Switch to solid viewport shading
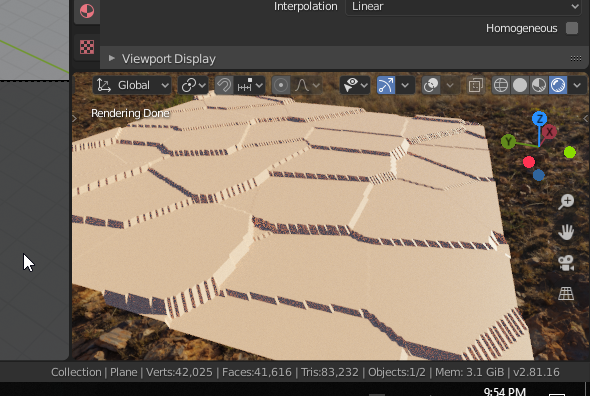The image size is (590, 396). pos(520,85)
